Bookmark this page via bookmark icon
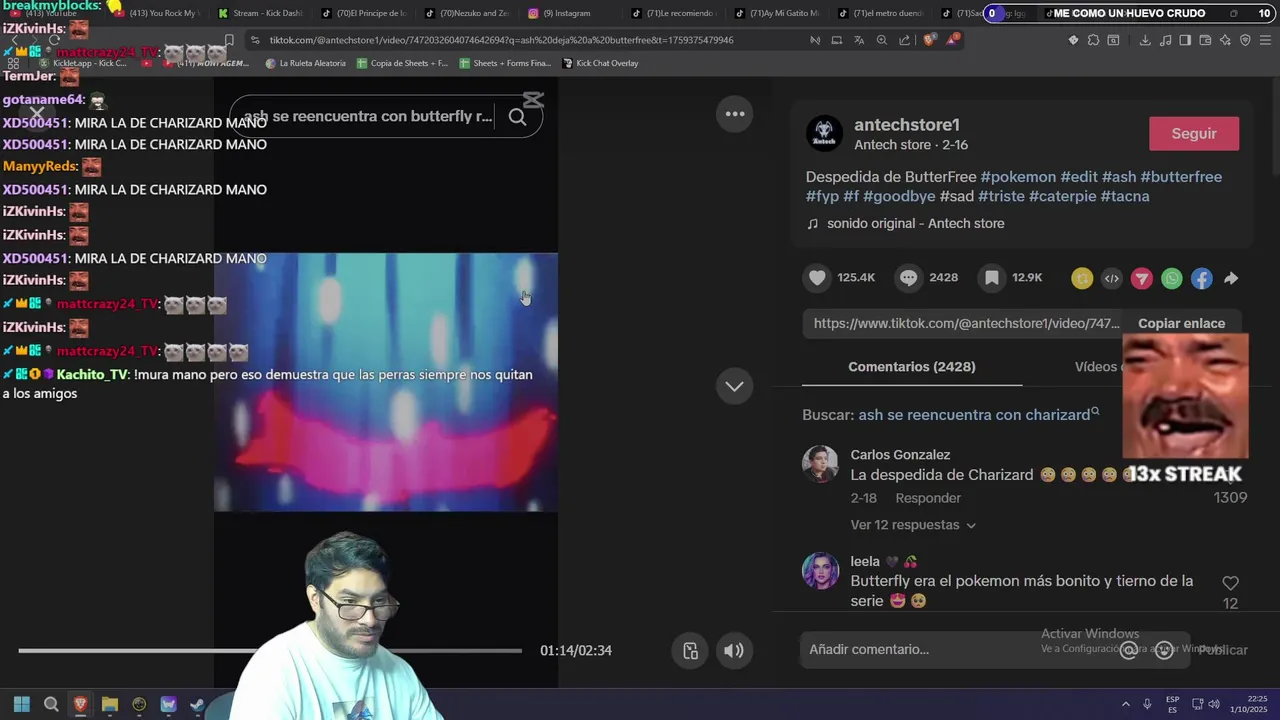Image resolution: width=1280 pixels, height=720 pixels. 229,40
